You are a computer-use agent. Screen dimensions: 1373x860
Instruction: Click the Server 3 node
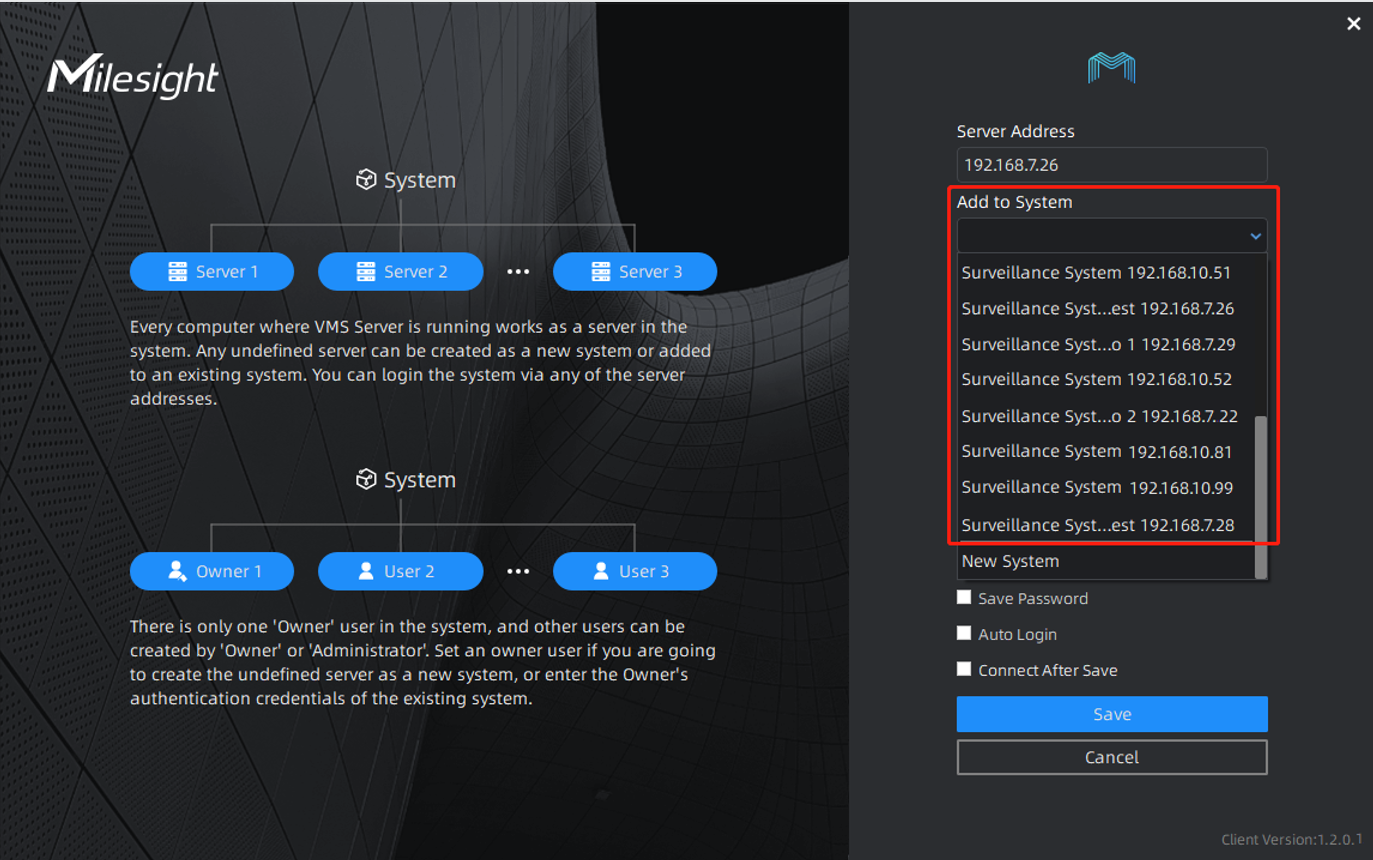coord(635,271)
